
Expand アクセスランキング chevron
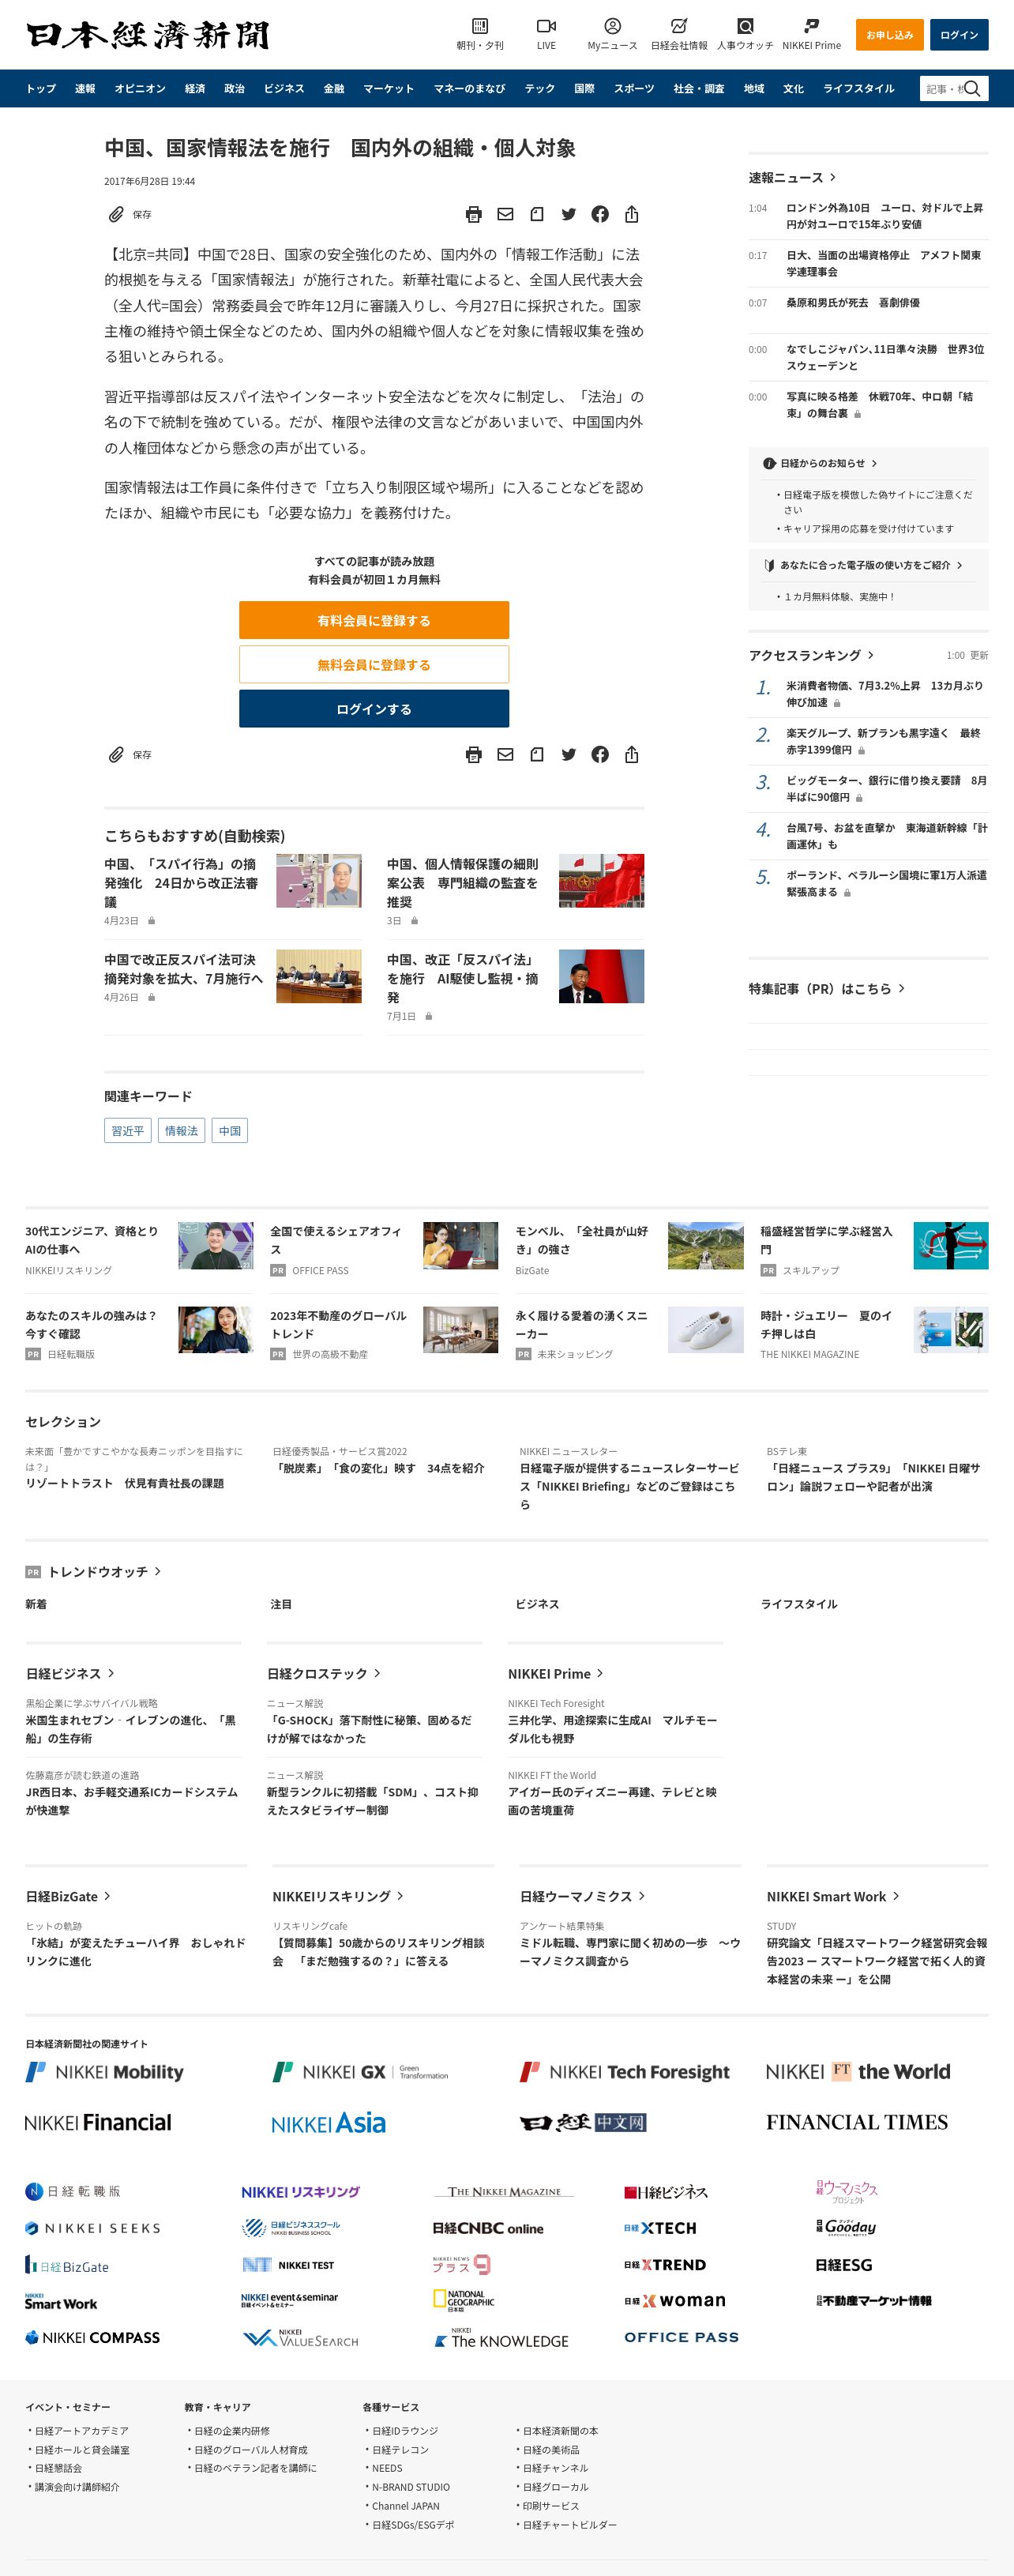871,655
